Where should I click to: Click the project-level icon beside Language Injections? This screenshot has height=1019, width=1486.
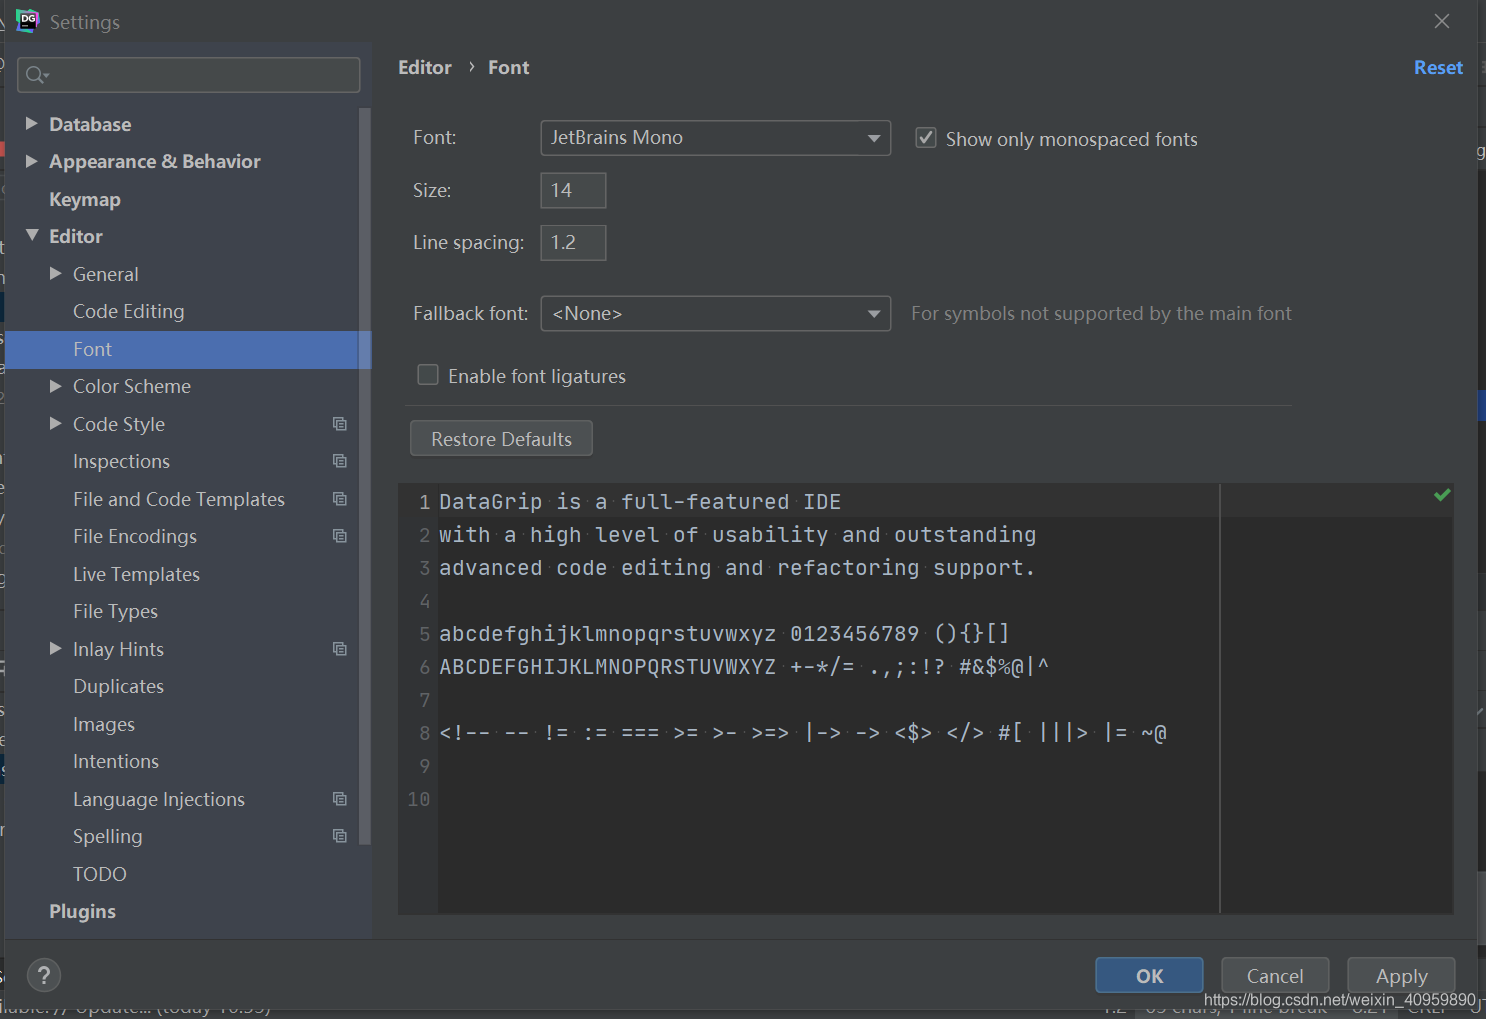click(340, 799)
